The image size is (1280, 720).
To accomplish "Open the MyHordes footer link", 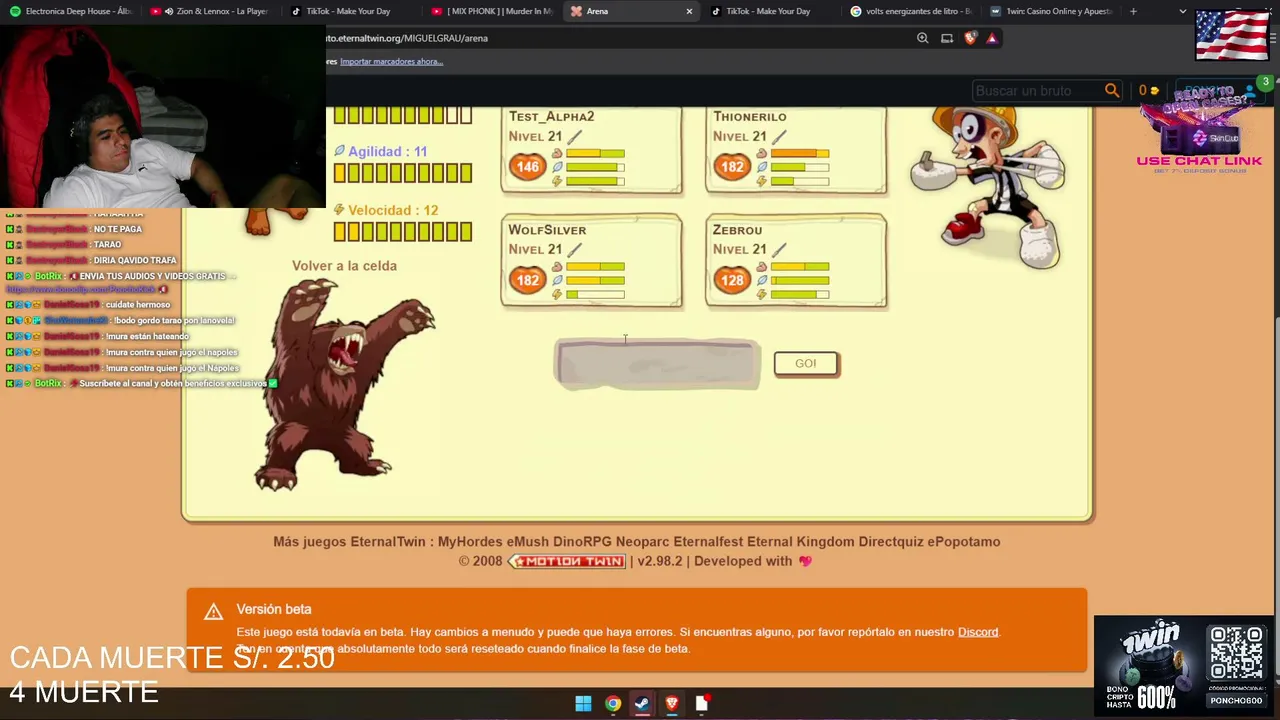I will click(470, 542).
